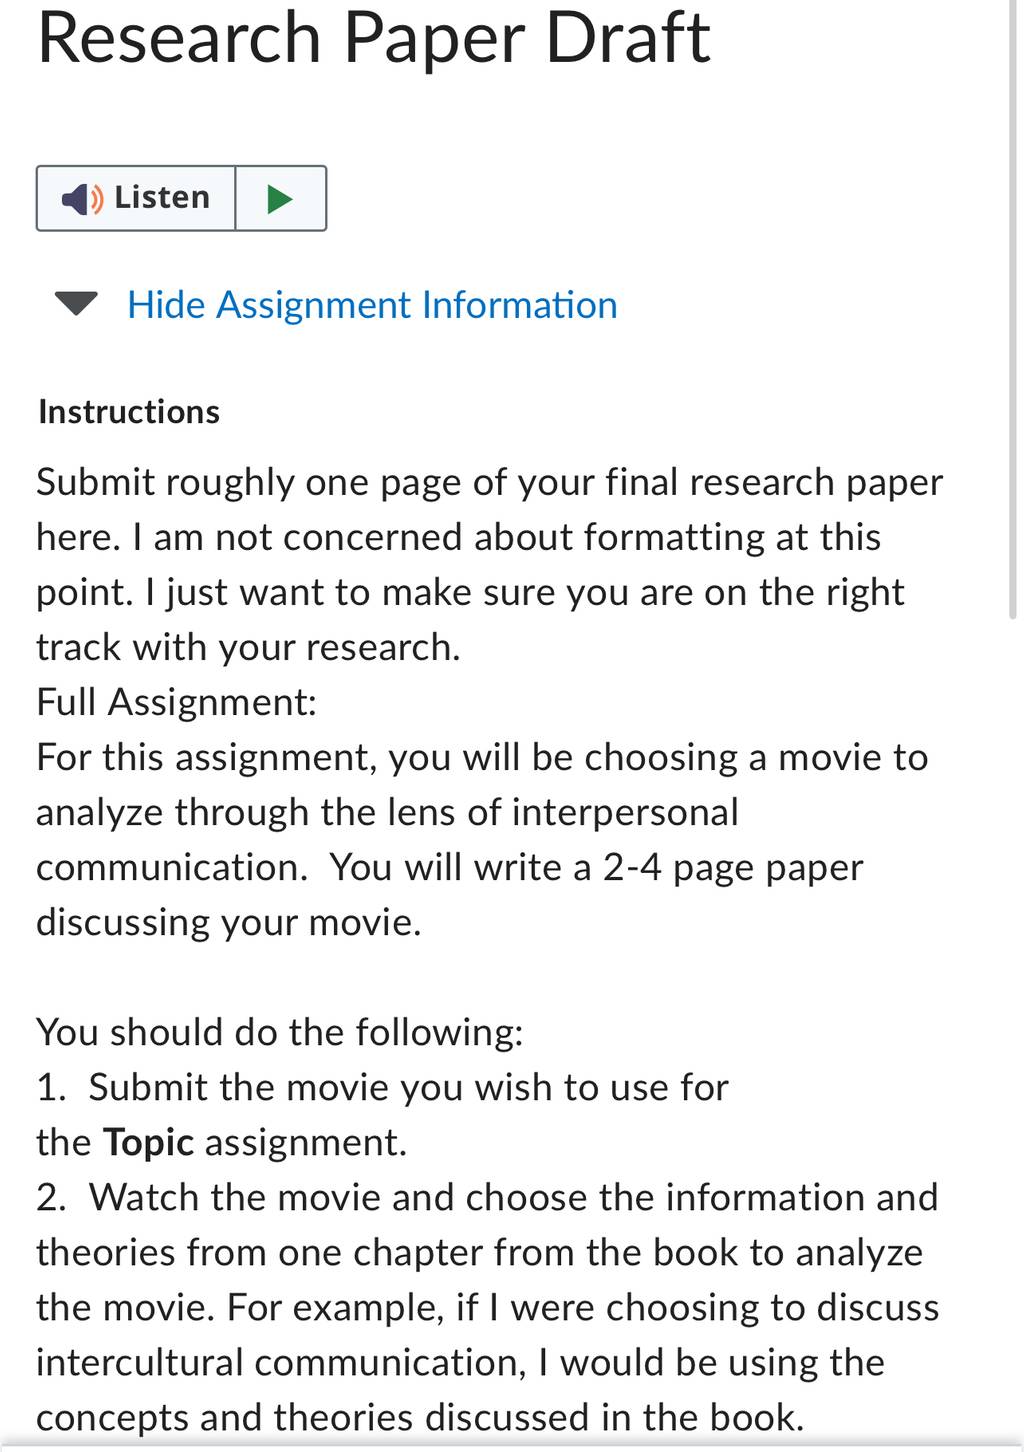Viewport: 1024px width, 1452px height.
Task: Select list item 2 starting Watch the movie
Action: [488, 1307]
